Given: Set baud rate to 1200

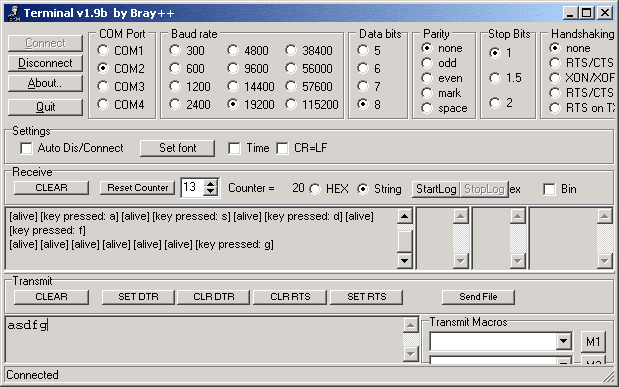Looking at the screenshot, I should tap(190, 86).
